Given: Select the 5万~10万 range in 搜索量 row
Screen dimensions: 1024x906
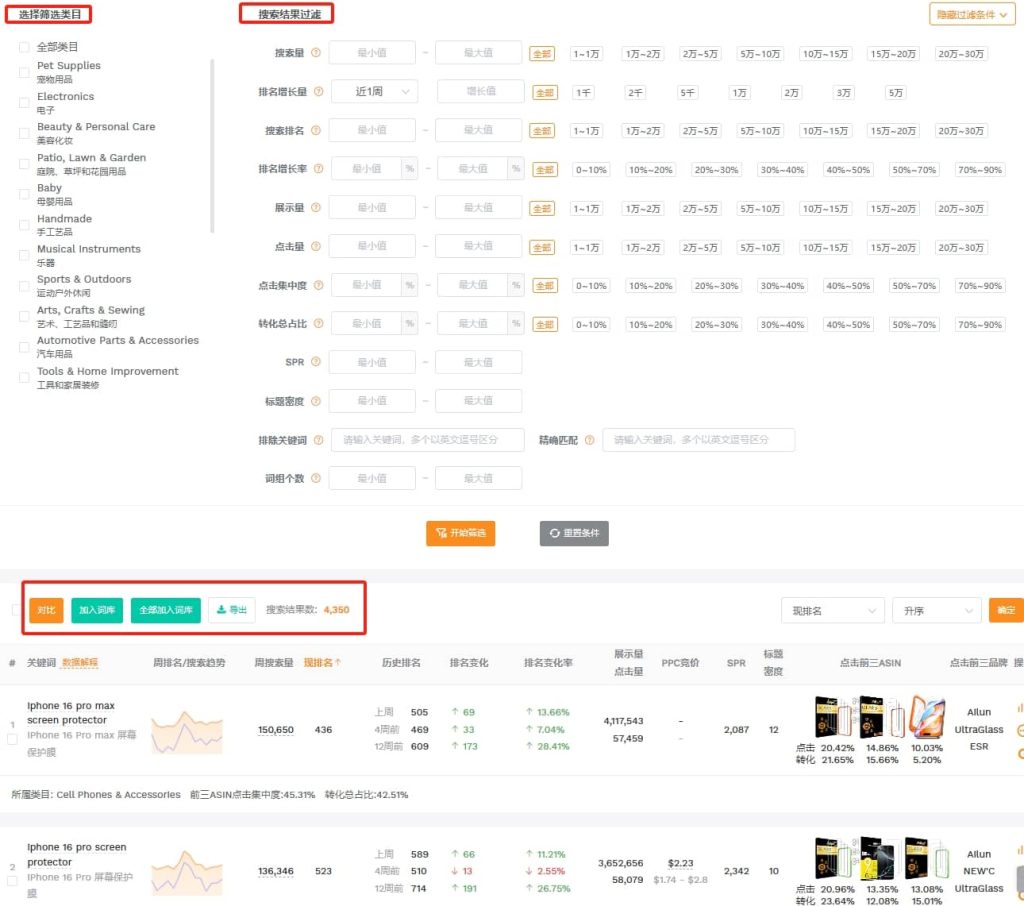Looking at the screenshot, I should point(759,54).
